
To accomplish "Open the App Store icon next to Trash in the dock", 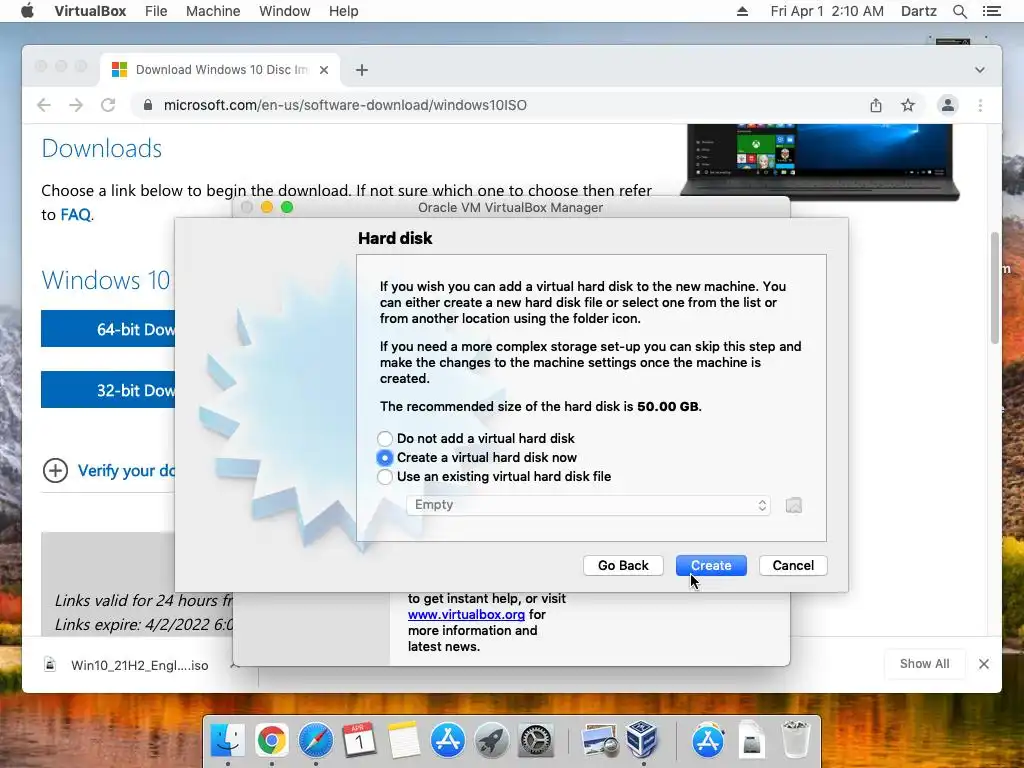I will (708, 741).
